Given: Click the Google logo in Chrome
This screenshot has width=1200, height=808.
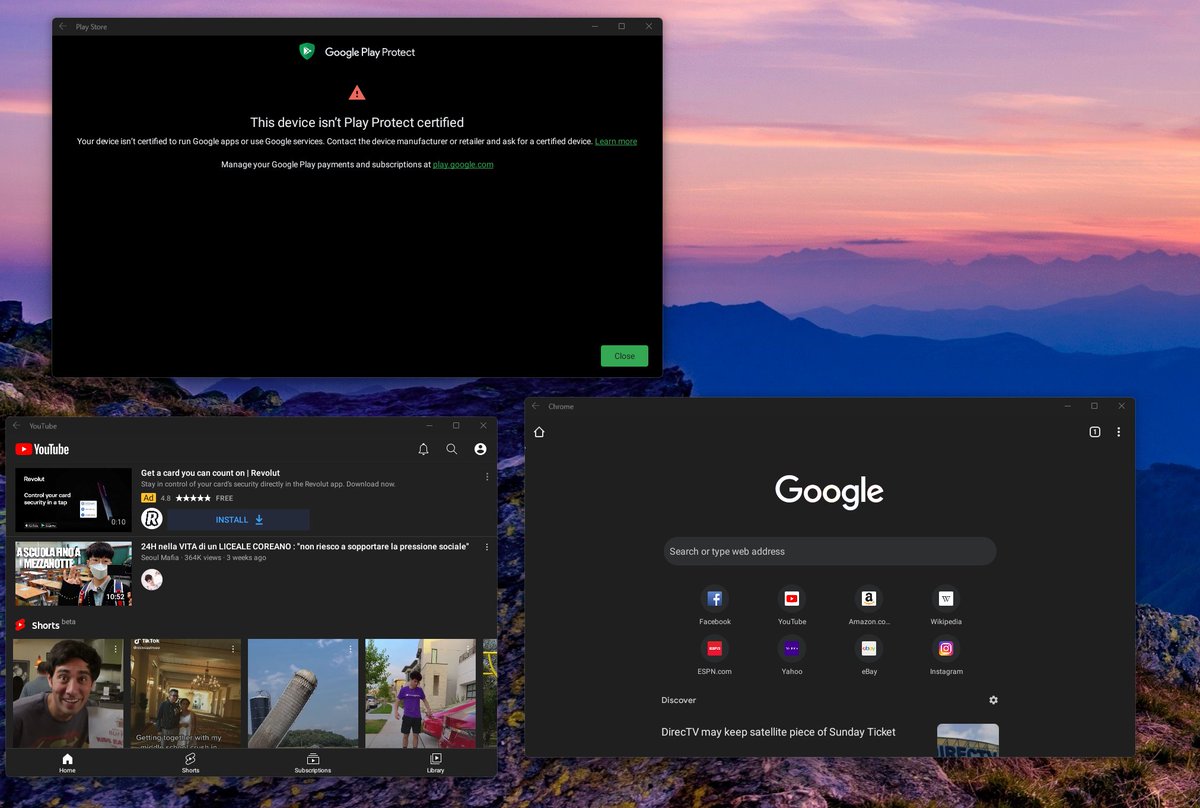Looking at the screenshot, I should [x=829, y=491].
